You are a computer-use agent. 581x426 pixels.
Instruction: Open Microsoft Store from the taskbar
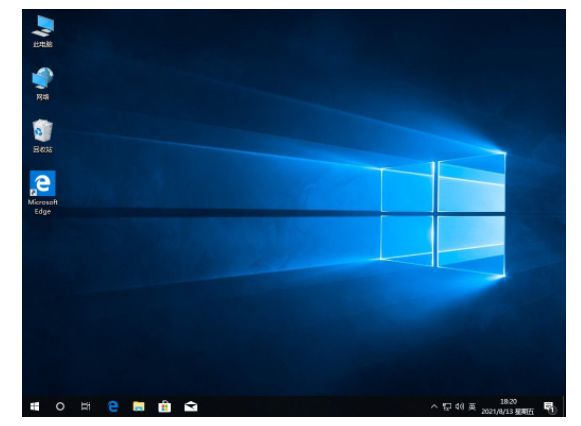click(x=165, y=406)
